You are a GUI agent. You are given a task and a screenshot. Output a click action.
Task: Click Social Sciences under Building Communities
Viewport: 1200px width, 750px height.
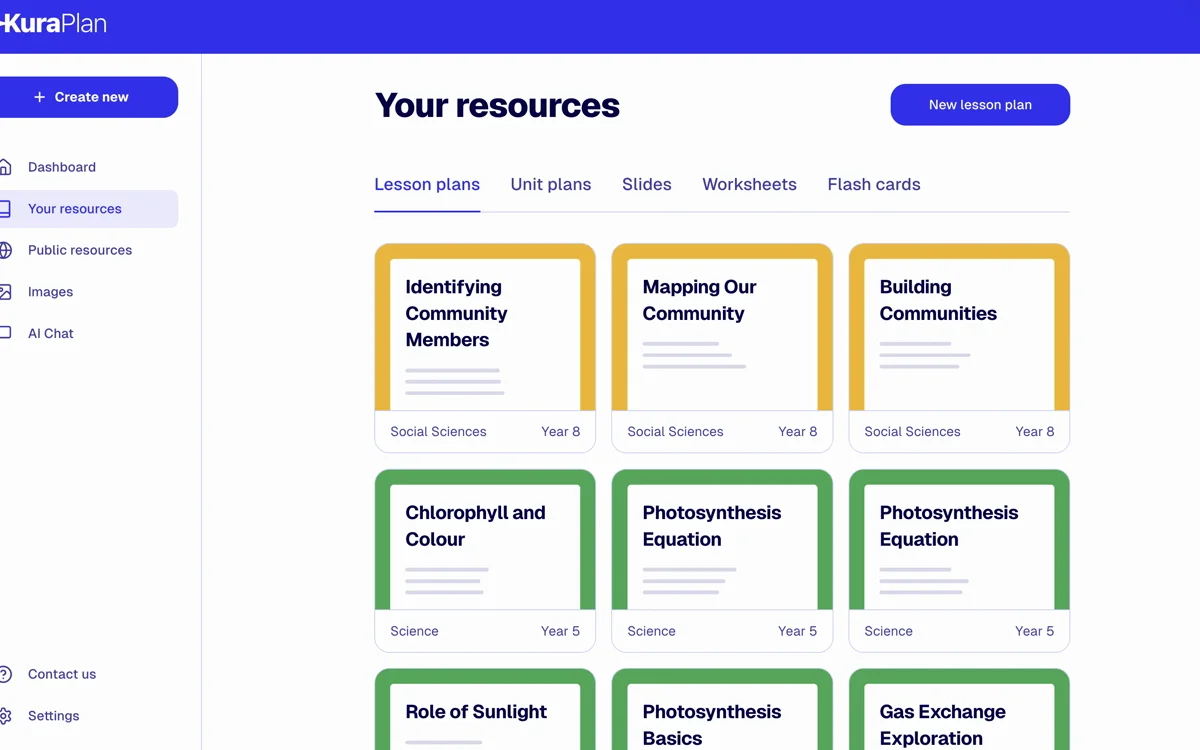point(912,432)
